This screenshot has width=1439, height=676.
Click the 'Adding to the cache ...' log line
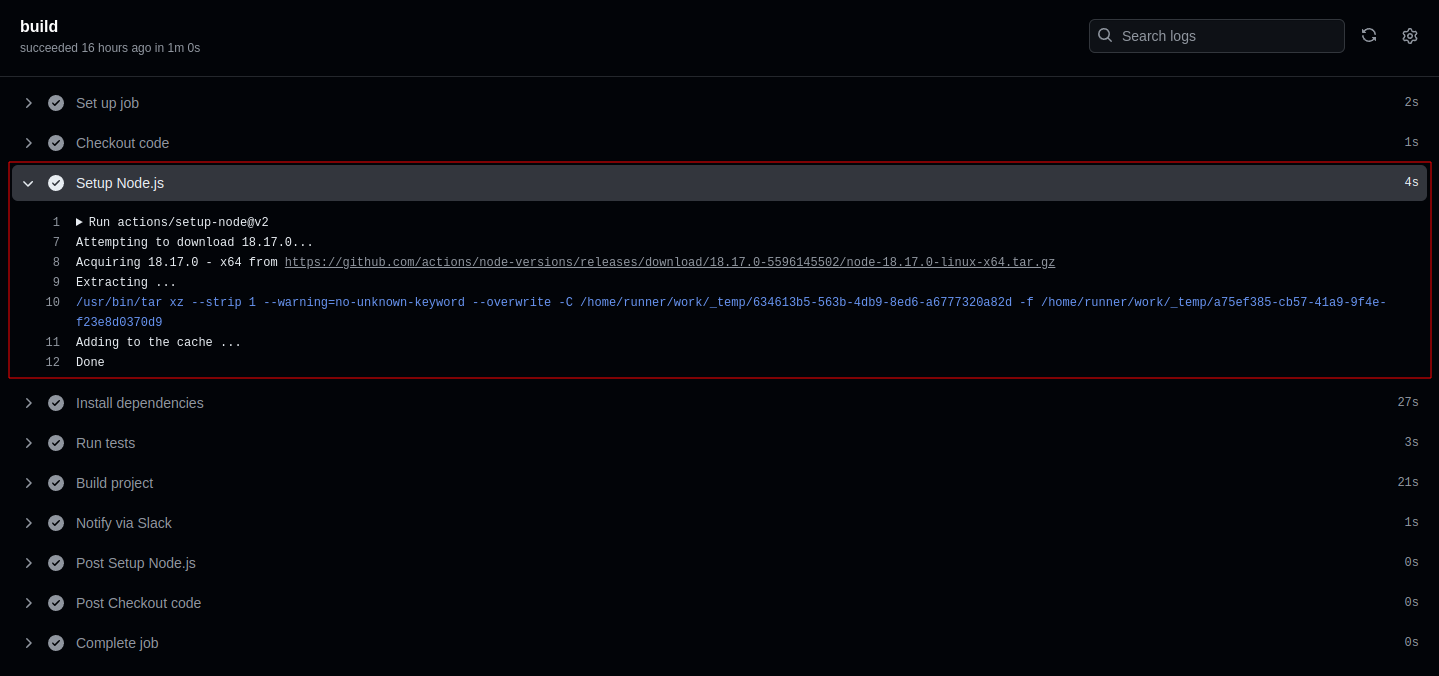pyautogui.click(x=158, y=342)
